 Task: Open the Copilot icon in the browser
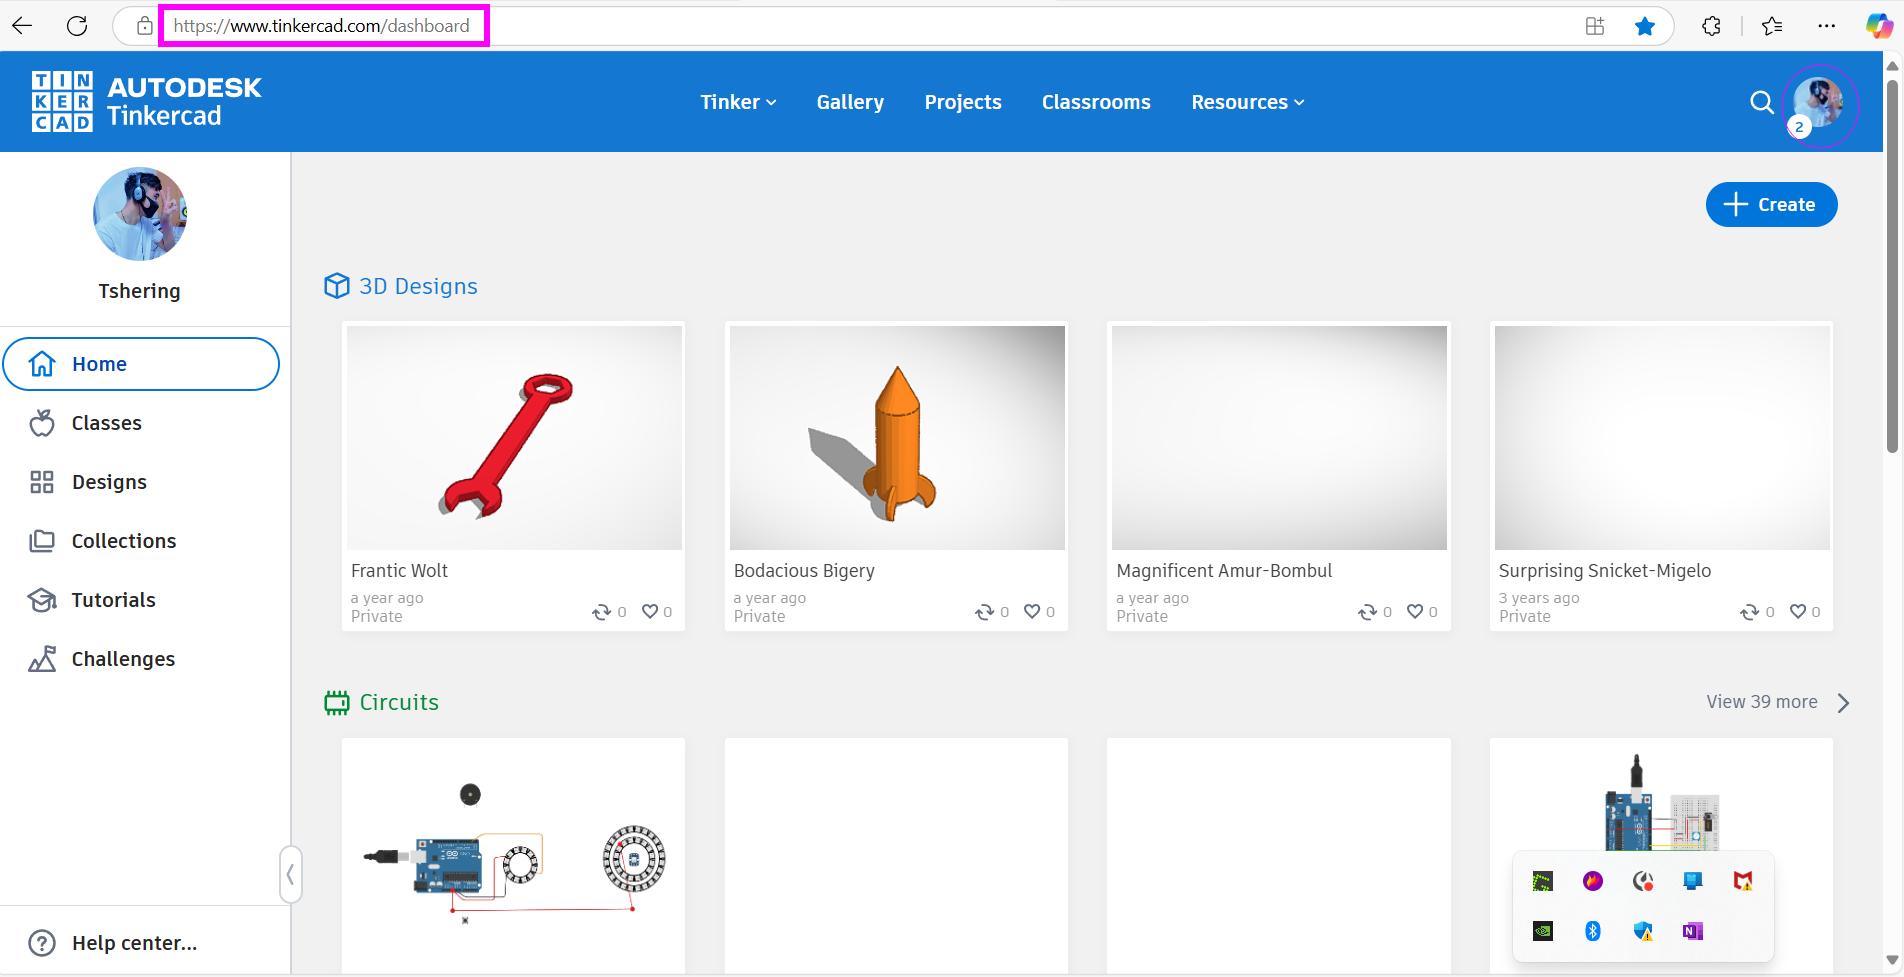pyautogui.click(x=1879, y=26)
